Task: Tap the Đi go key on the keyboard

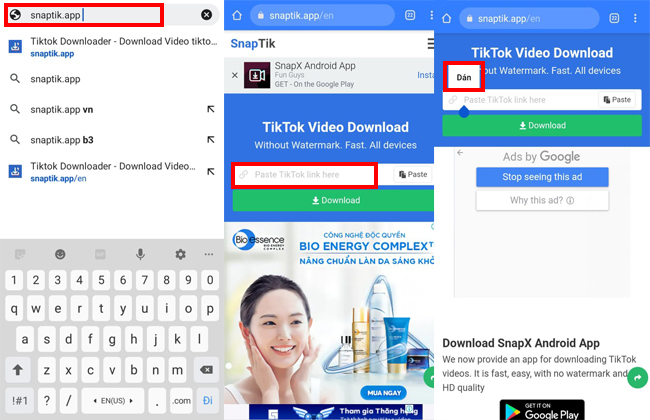Action: tap(208, 401)
